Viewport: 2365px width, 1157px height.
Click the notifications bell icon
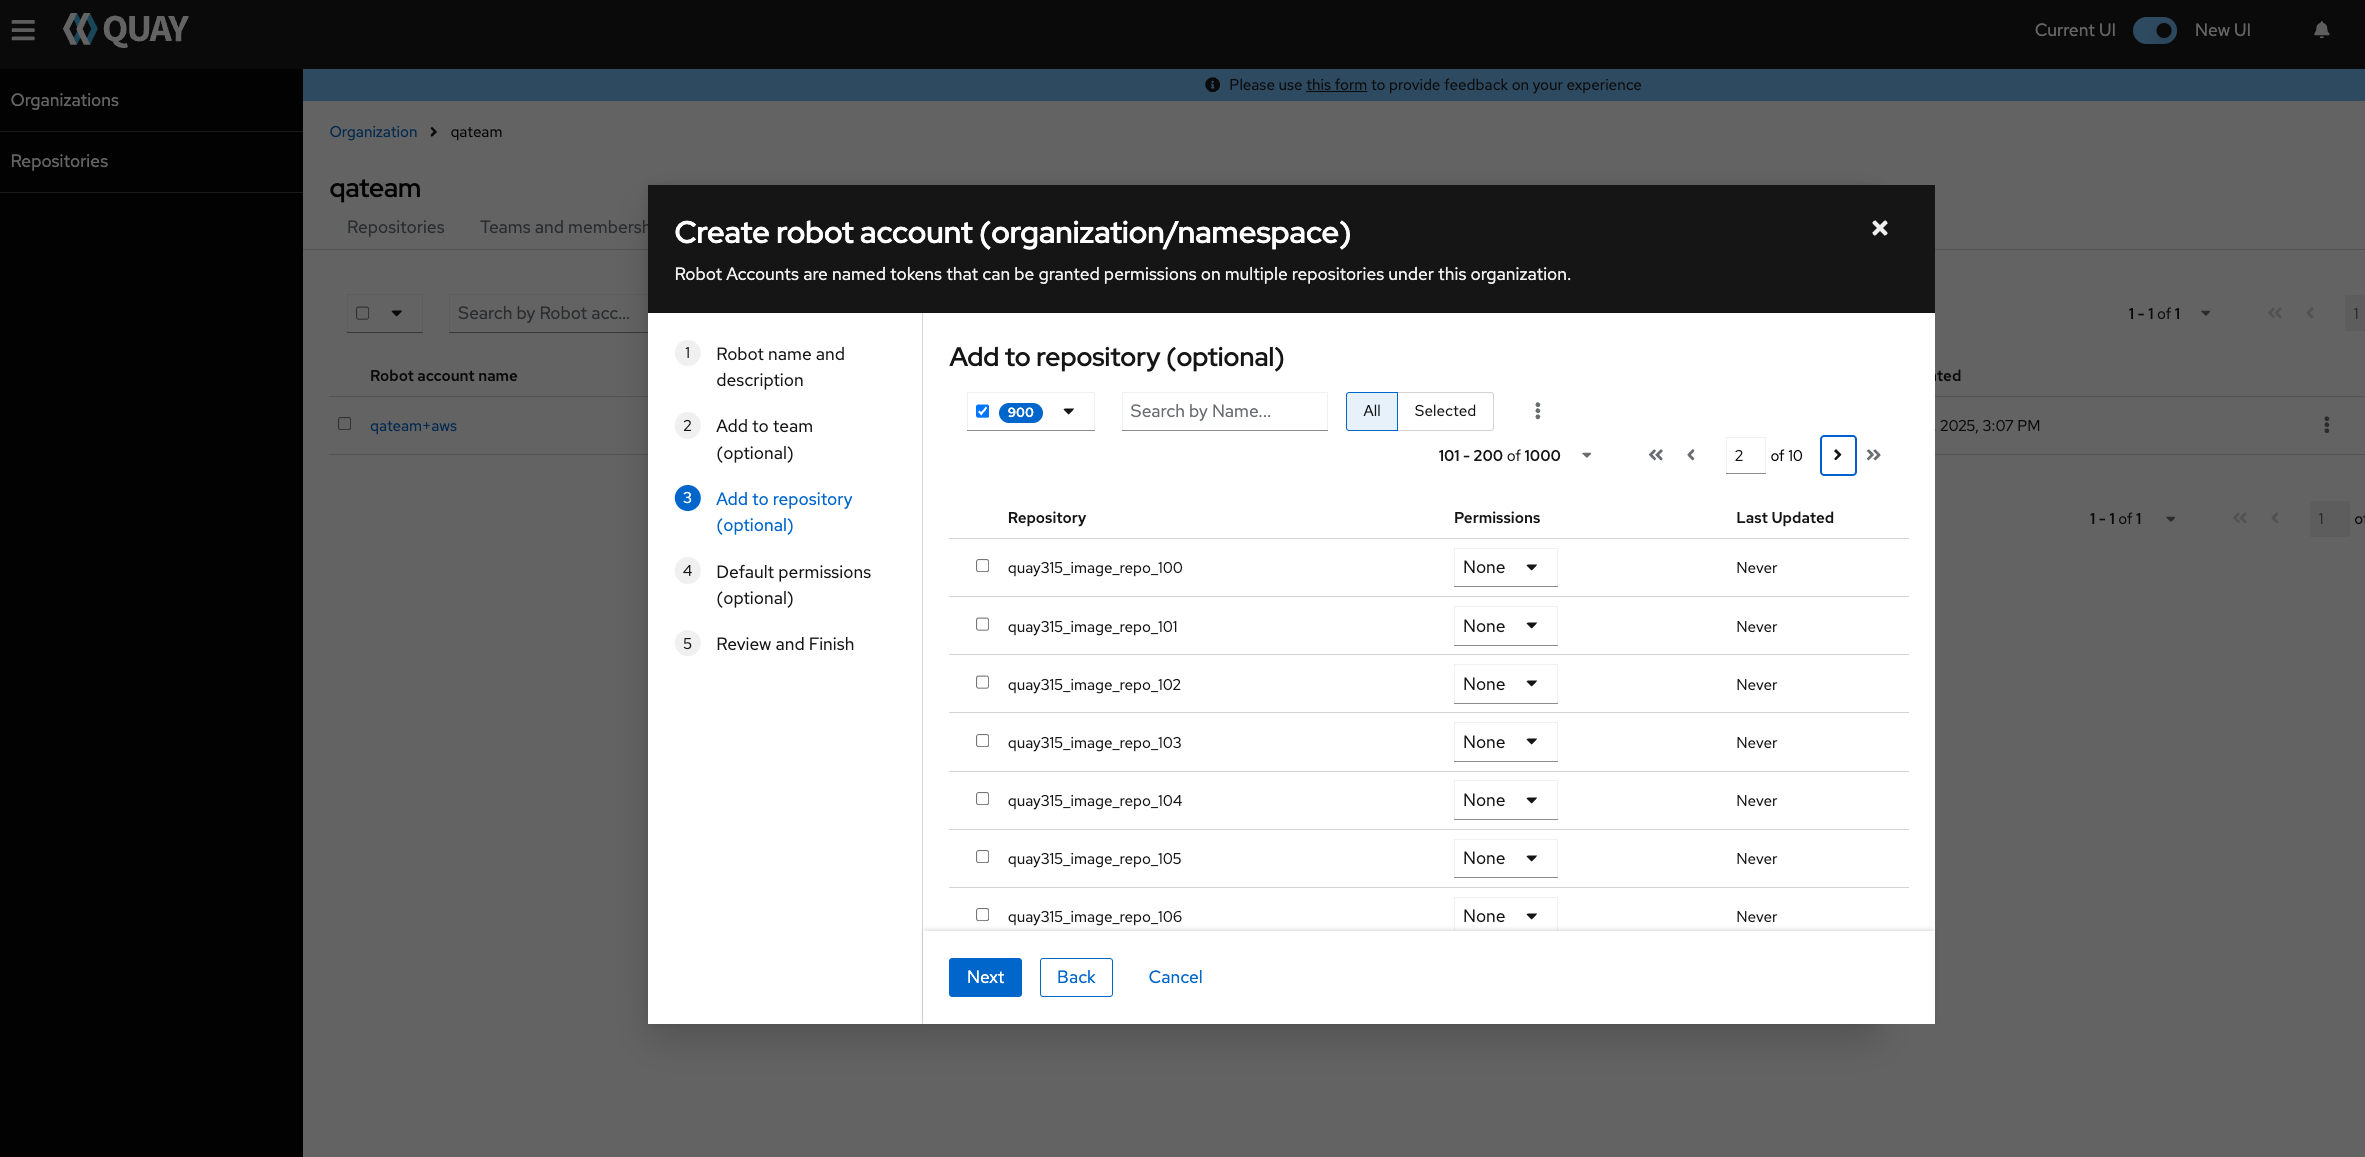(2322, 30)
